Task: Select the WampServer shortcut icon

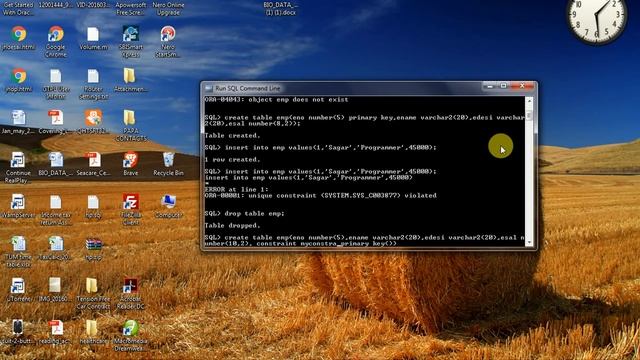Action: click(18, 202)
